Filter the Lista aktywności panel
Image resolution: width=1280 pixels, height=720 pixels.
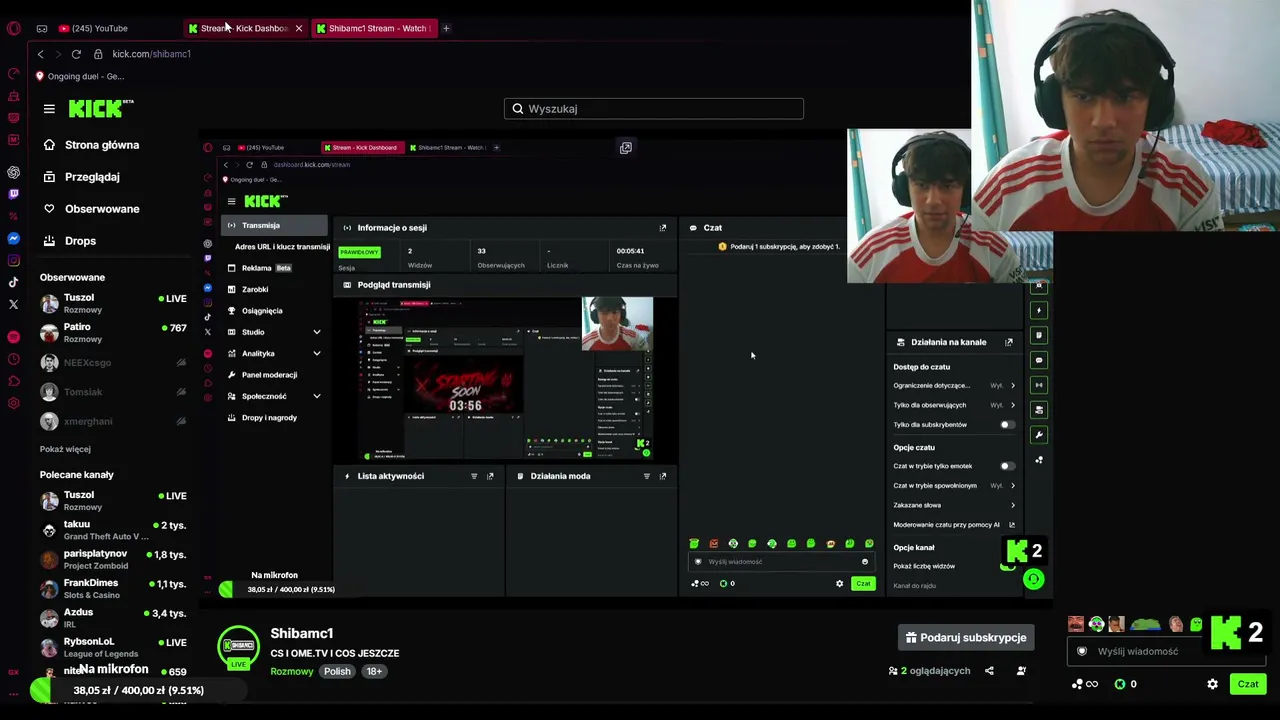[x=474, y=476]
